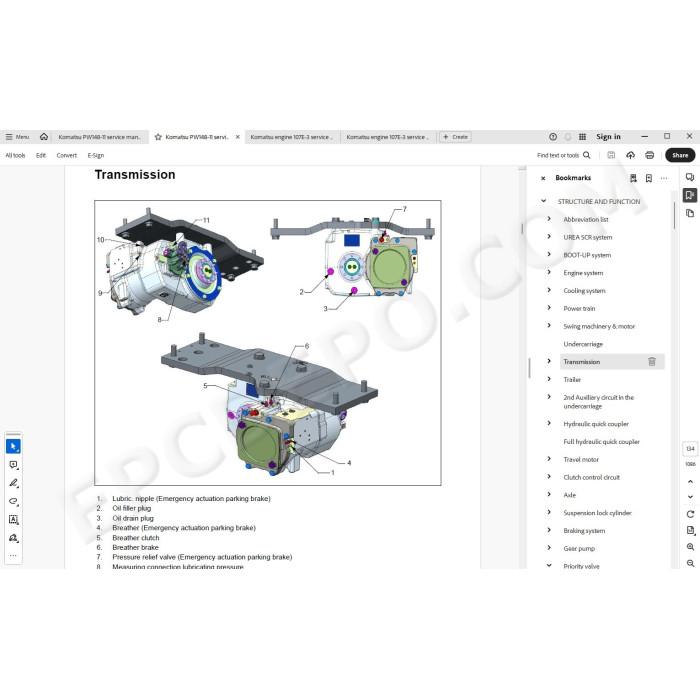Screen dimensions: 700x700
Task: Open the Travel motor bookmark
Action: (581, 459)
